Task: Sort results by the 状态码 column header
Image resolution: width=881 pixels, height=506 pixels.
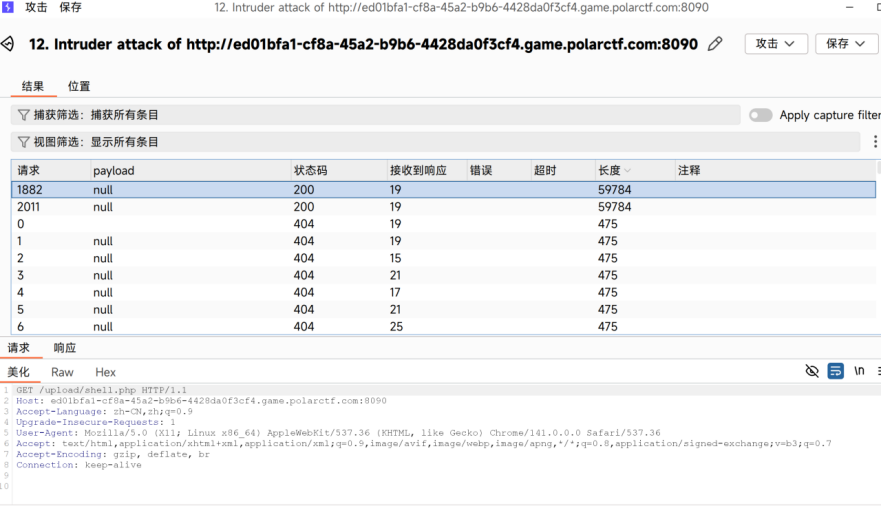Action: [x=310, y=170]
